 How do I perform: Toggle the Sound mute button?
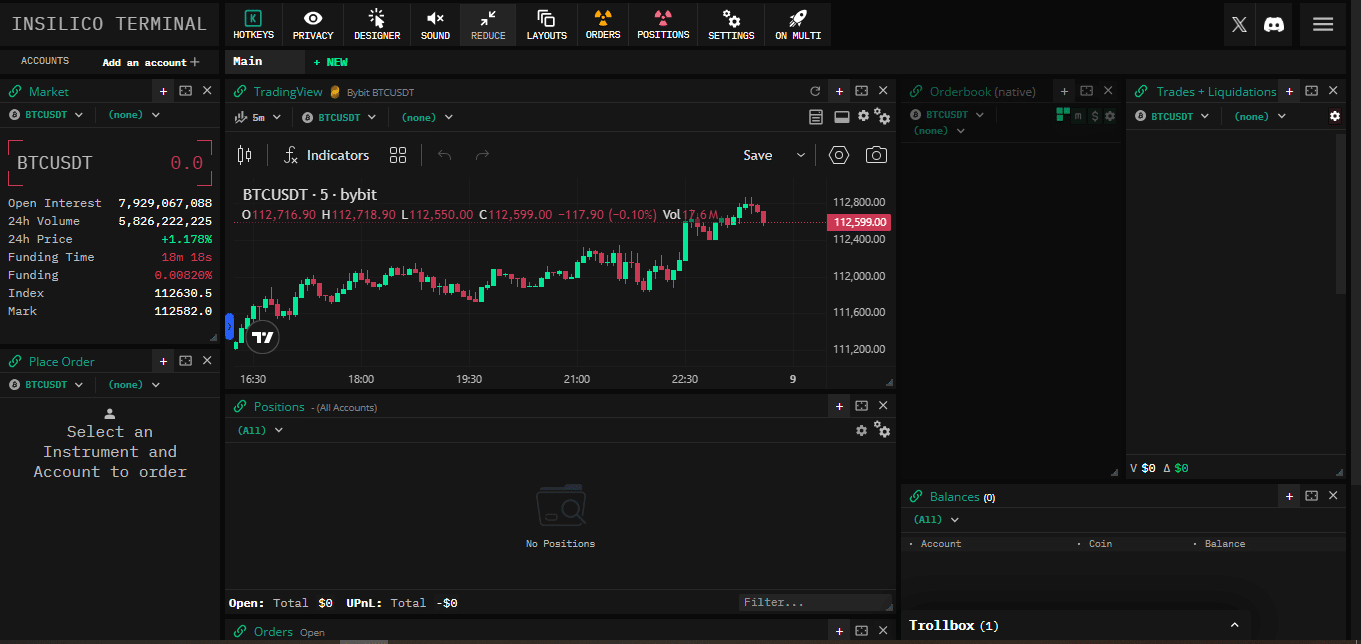(435, 25)
